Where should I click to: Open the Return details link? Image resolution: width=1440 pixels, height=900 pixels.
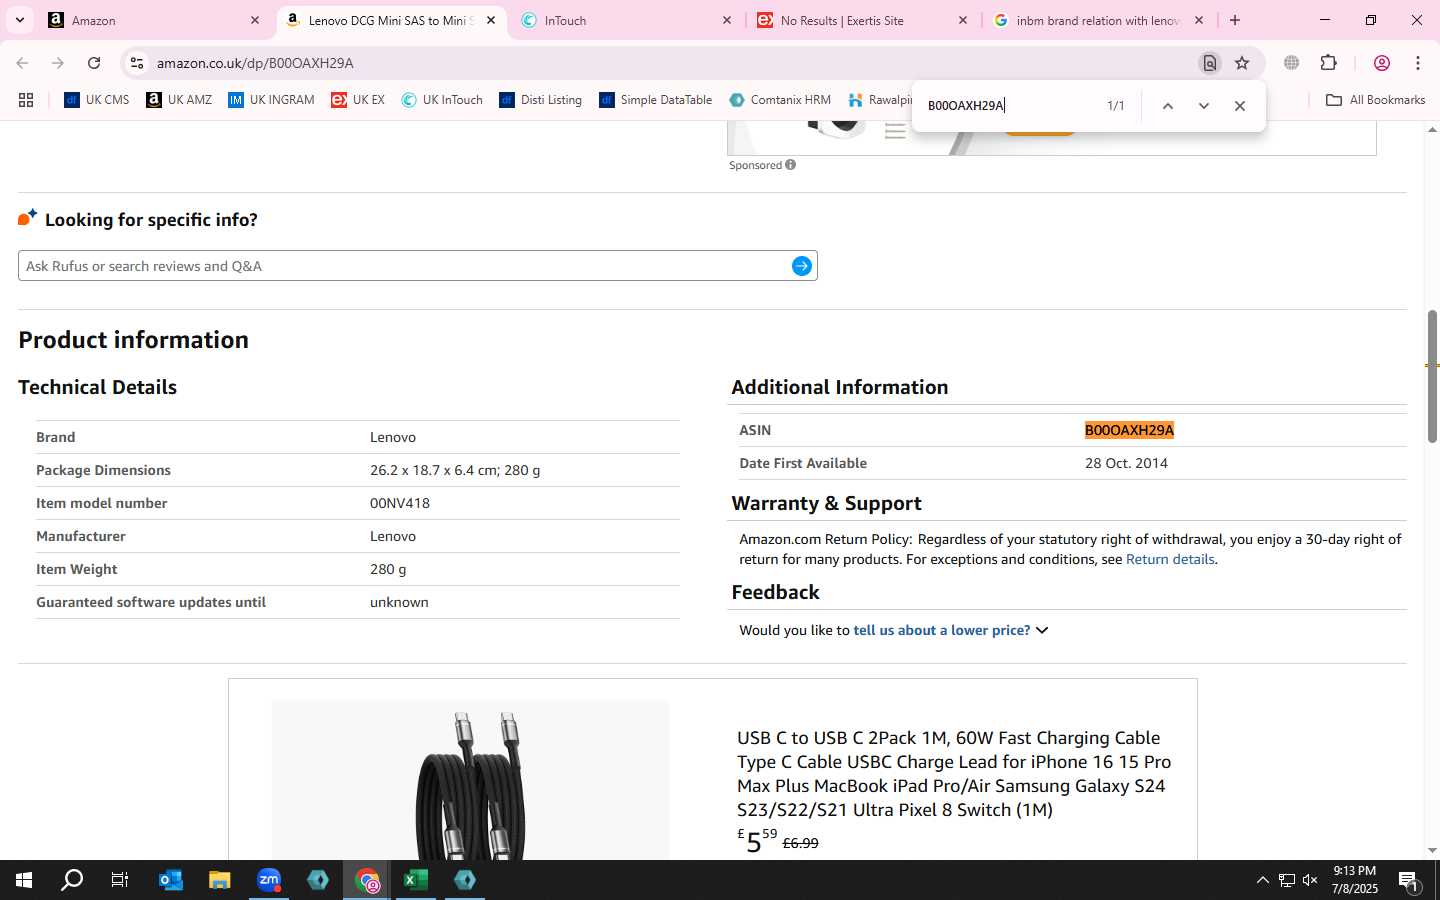point(1170,559)
